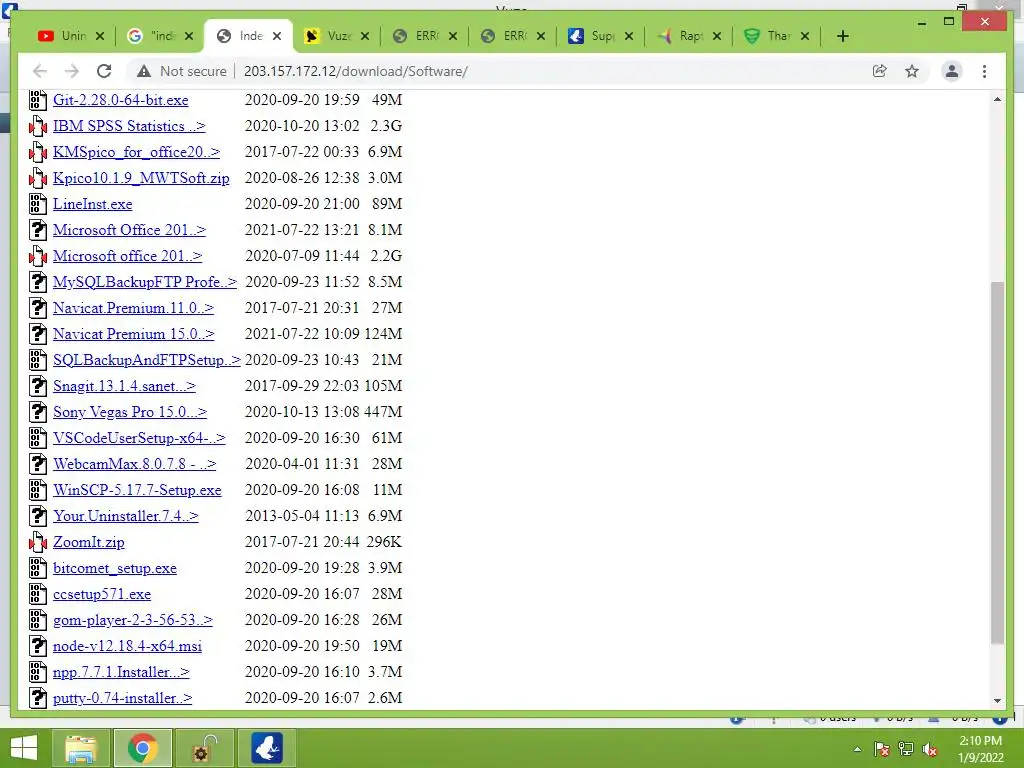Image resolution: width=1024 pixels, height=768 pixels.
Task: Click the vertical scrollbar thumb
Action: pyautogui.click(x=997, y=463)
